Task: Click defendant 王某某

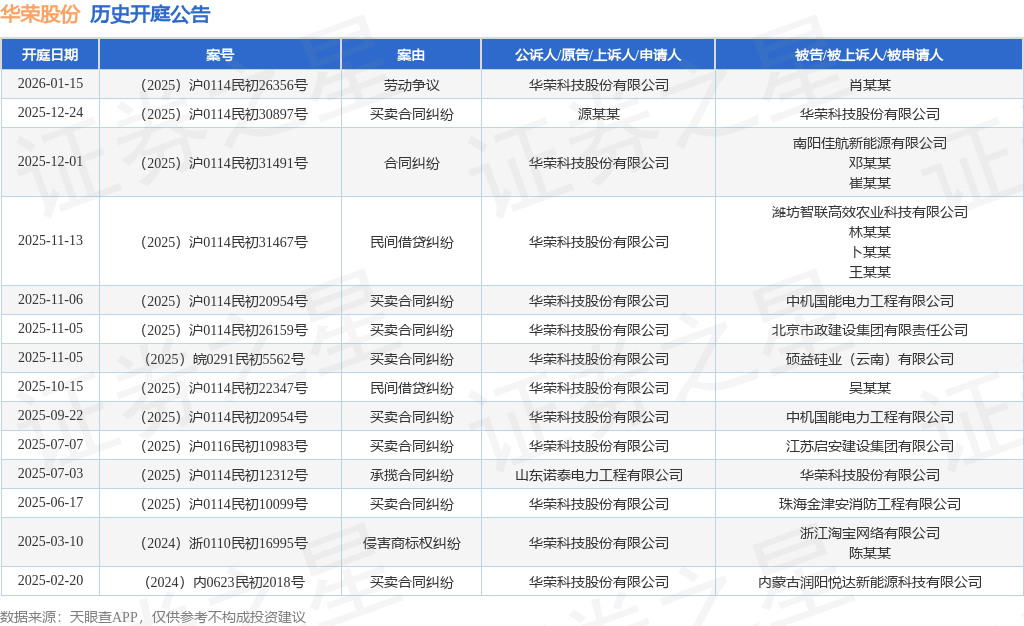Action: click(869, 272)
